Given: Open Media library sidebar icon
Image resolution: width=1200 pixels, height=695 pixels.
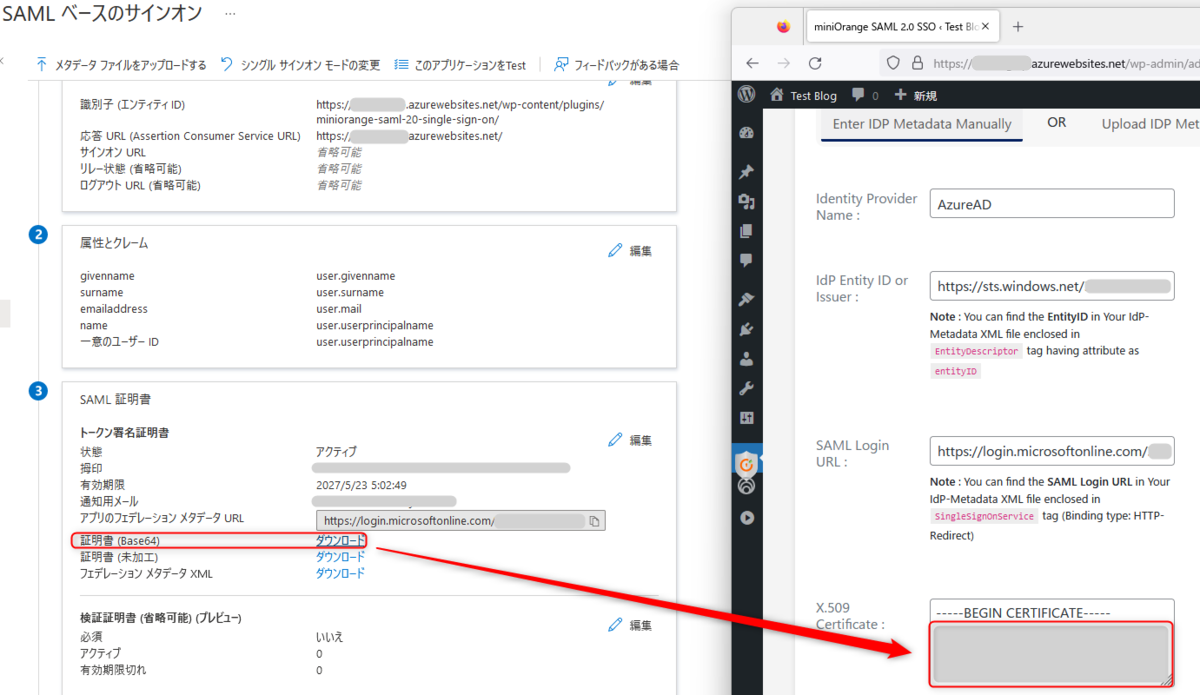Looking at the screenshot, I should [x=746, y=202].
